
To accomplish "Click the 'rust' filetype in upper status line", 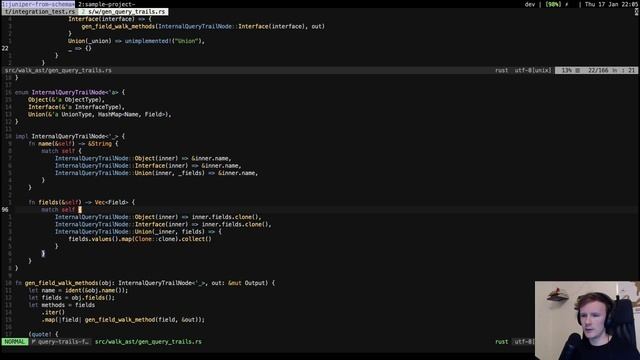I will 502,70.
